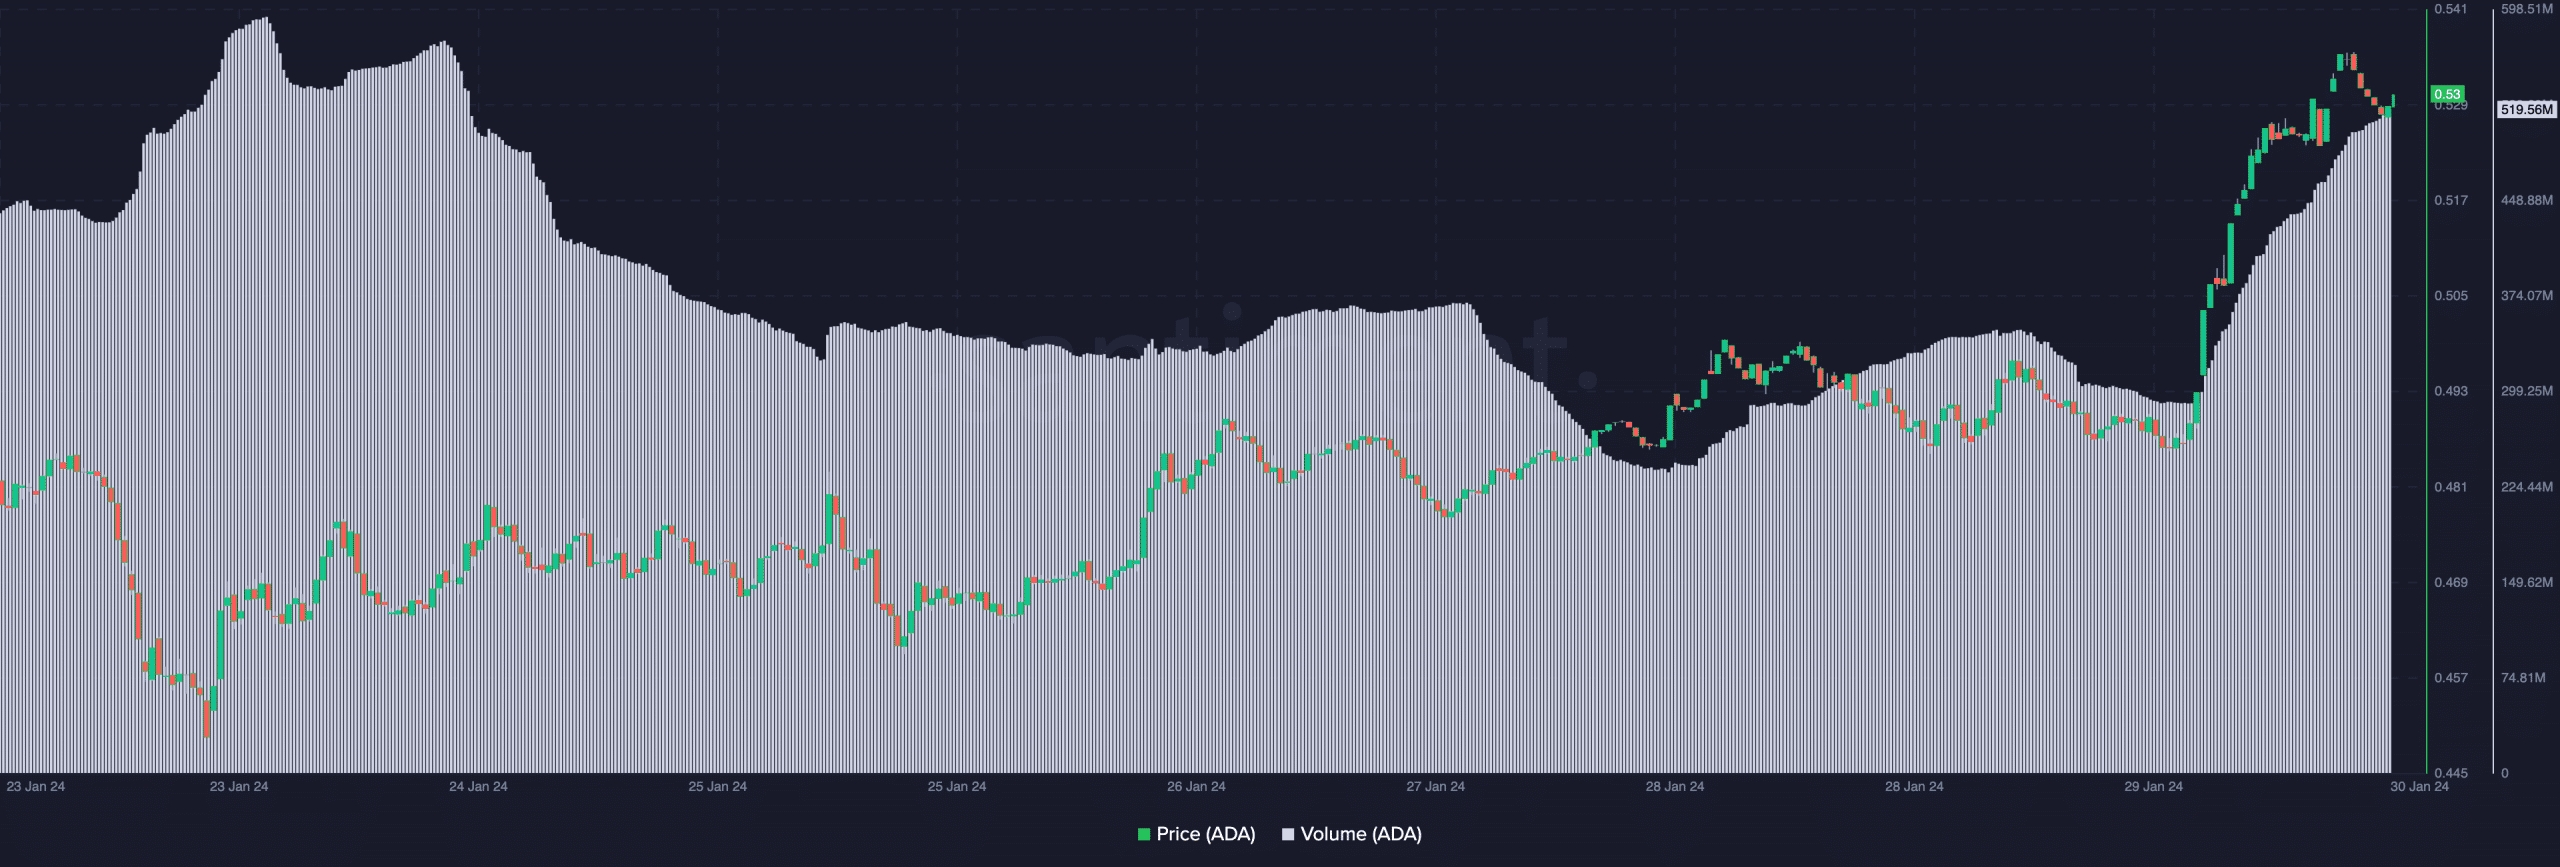Image resolution: width=2560 pixels, height=867 pixels.
Task: Click the 149.62M volume axis value
Action: tap(2527, 582)
